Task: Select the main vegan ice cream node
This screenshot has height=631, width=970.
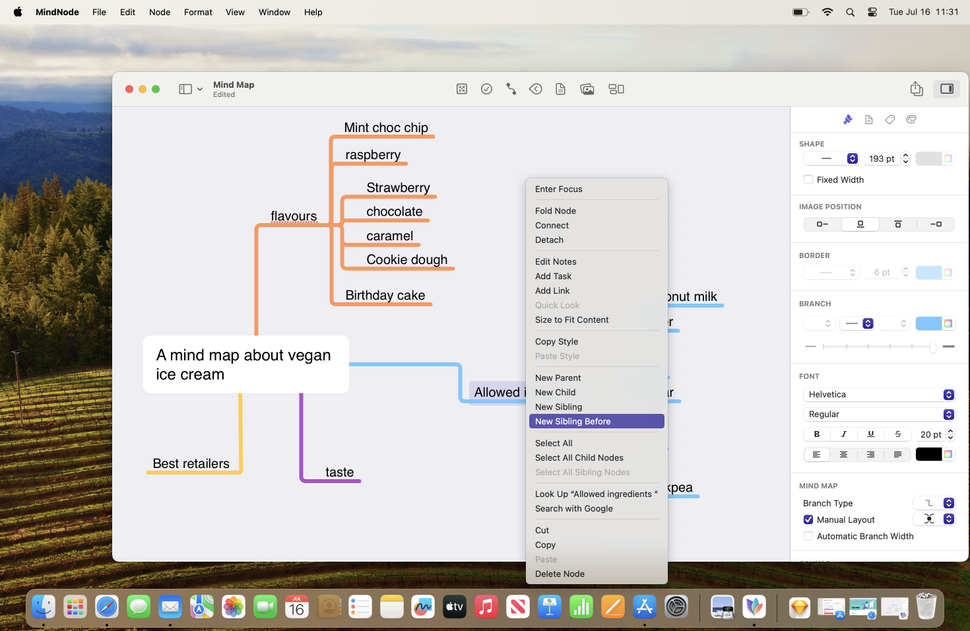Action: [246, 364]
